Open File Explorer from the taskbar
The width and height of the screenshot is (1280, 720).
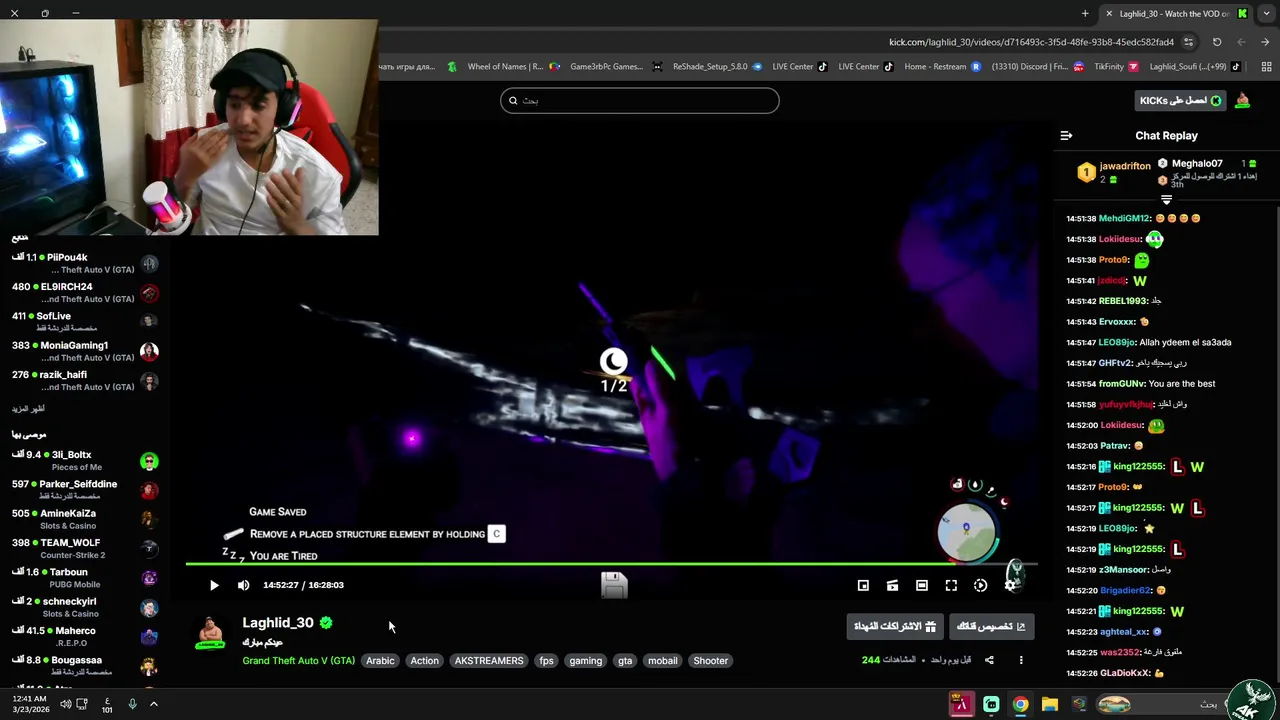point(1049,704)
